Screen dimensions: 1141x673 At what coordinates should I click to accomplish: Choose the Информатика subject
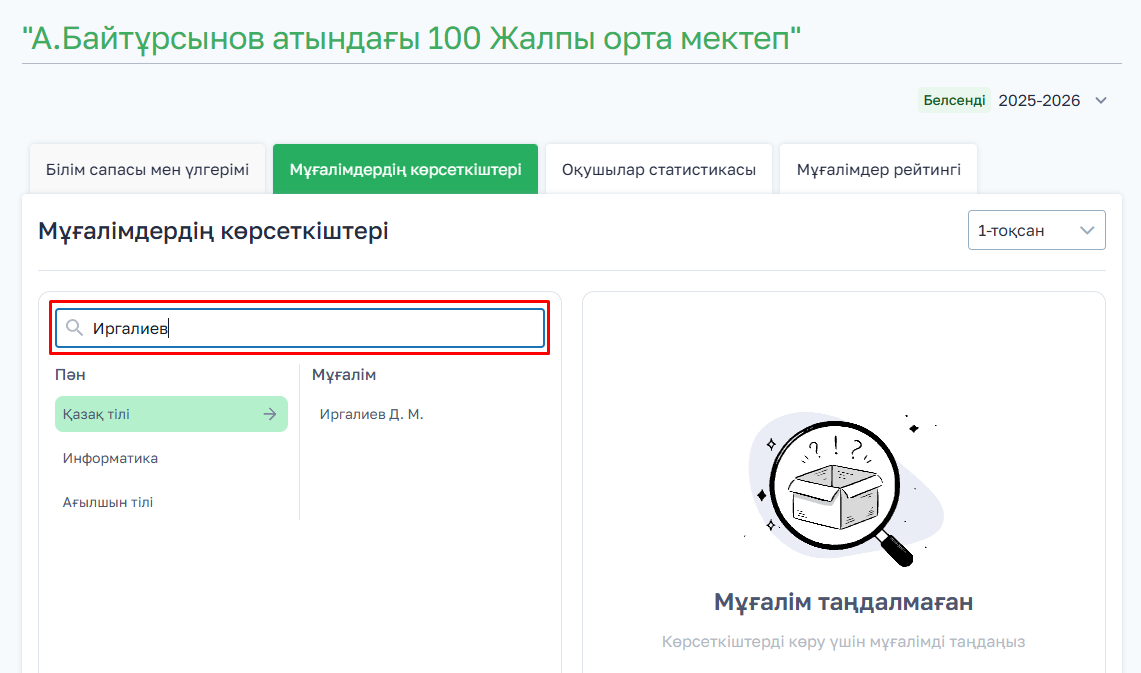click(x=111, y=458)
